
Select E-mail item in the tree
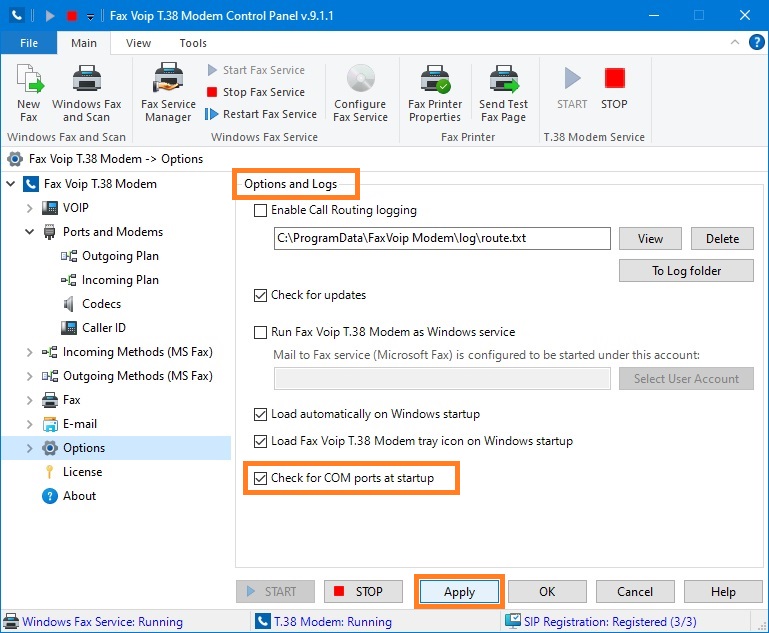[x=79, y=424]
